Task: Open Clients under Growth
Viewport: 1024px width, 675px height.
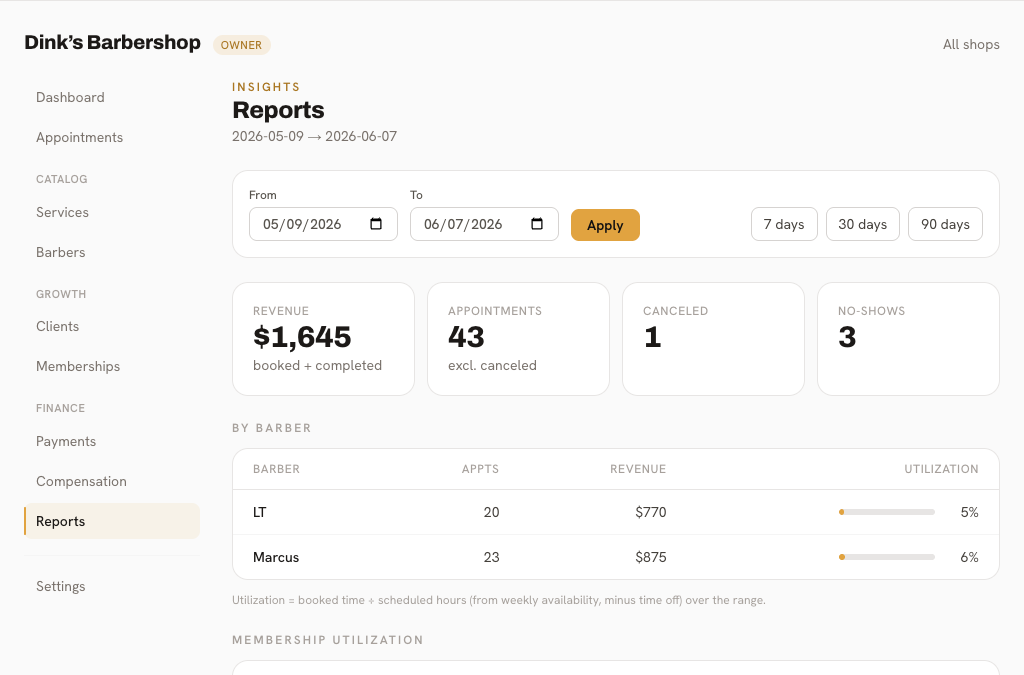Action: [x=57, y=326]
